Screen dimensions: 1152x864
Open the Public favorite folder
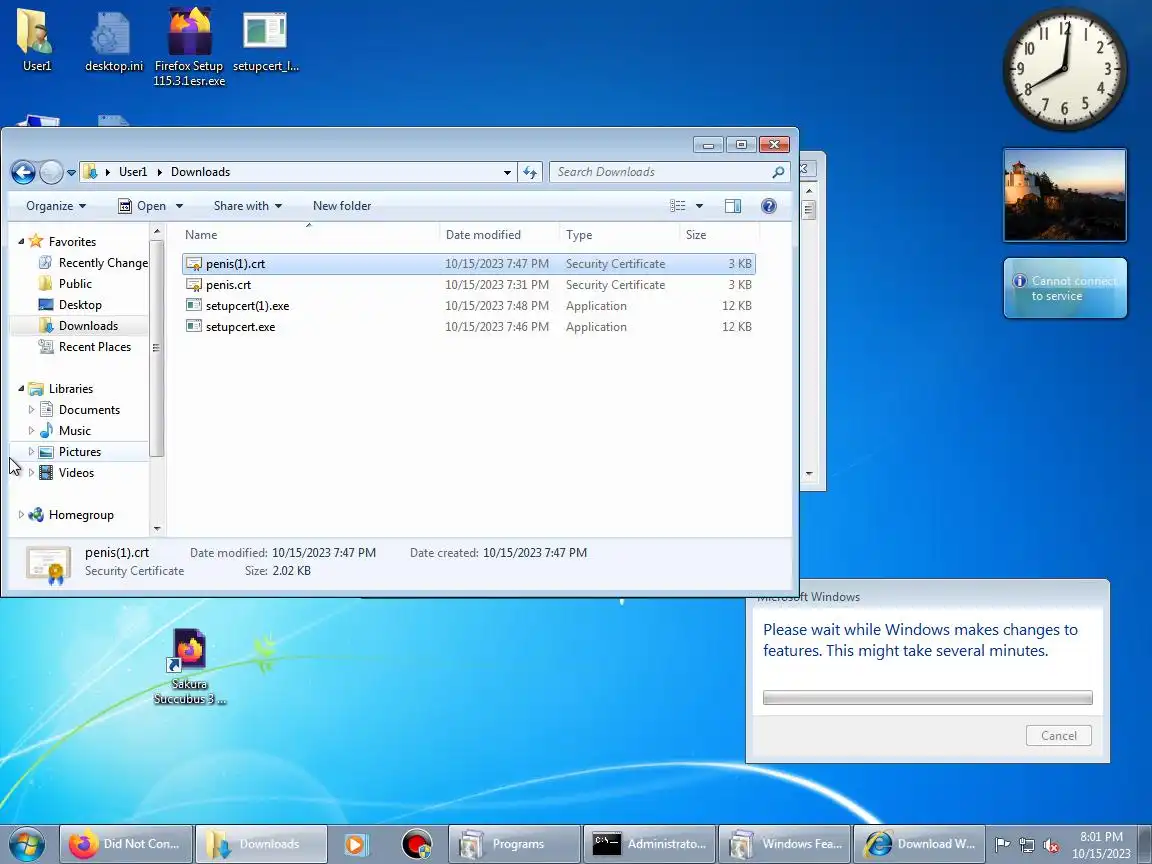65,284
